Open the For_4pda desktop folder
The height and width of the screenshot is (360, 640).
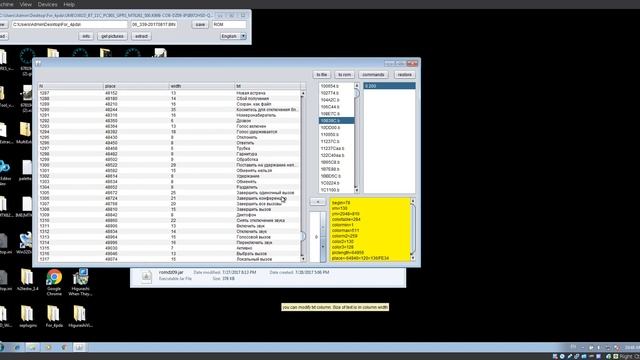pyautogui.click(x=54, y=317)
